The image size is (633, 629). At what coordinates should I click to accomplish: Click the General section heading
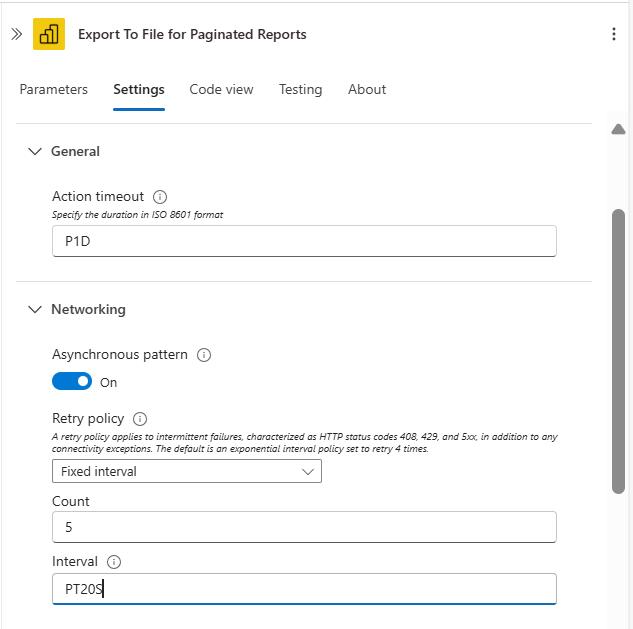pyautogui.click(x=75, y=151)
